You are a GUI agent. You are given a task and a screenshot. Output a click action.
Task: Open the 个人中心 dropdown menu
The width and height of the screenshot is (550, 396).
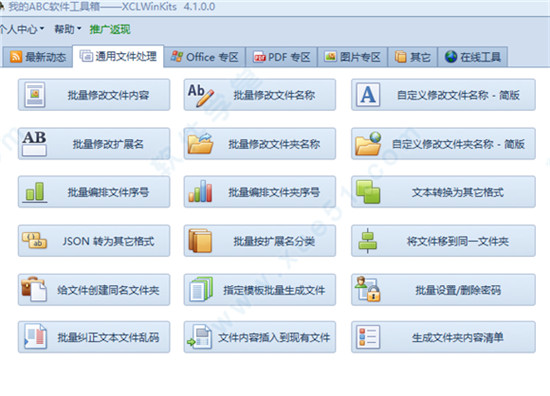22,29
